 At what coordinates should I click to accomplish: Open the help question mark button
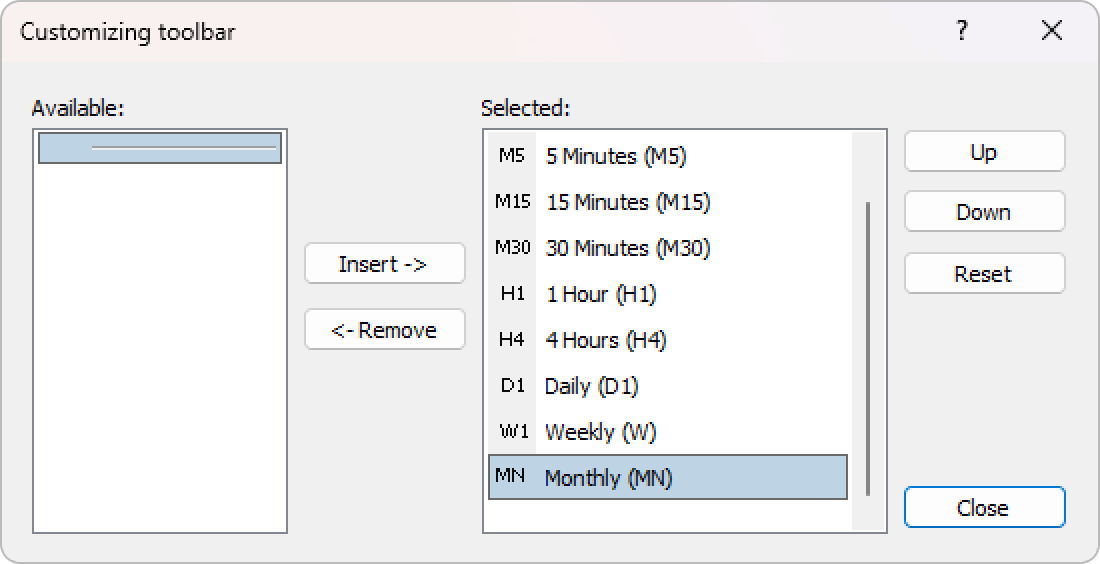coord(962,31)
